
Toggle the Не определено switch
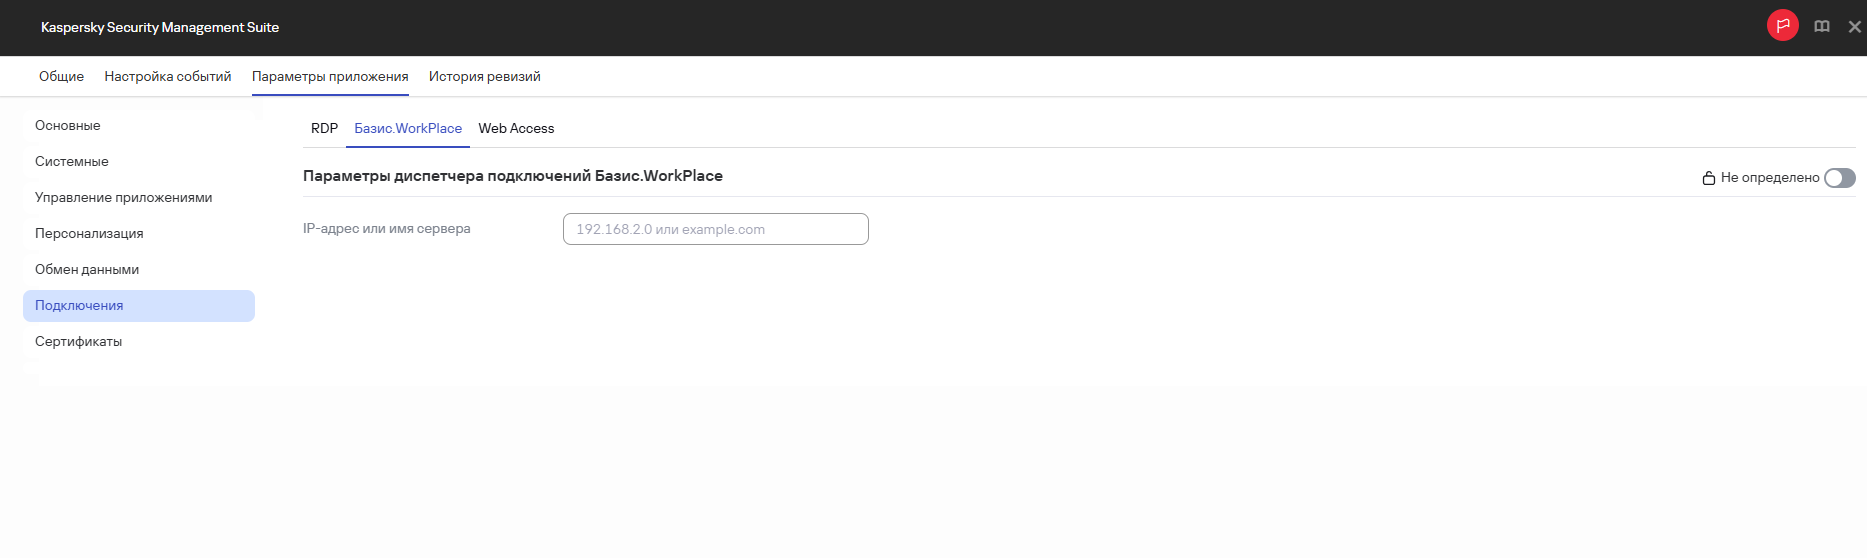(1839, 178)
